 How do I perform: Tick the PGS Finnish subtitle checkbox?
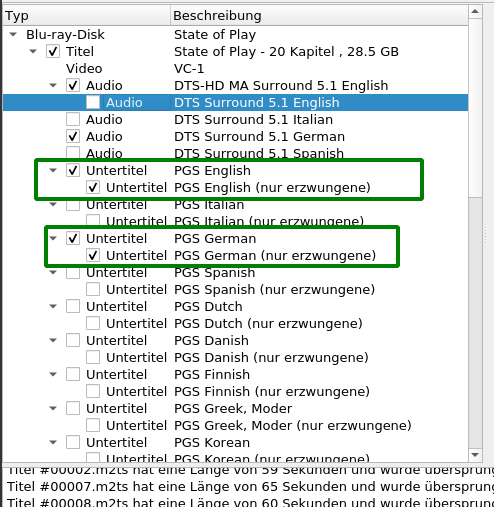point(73,375)
